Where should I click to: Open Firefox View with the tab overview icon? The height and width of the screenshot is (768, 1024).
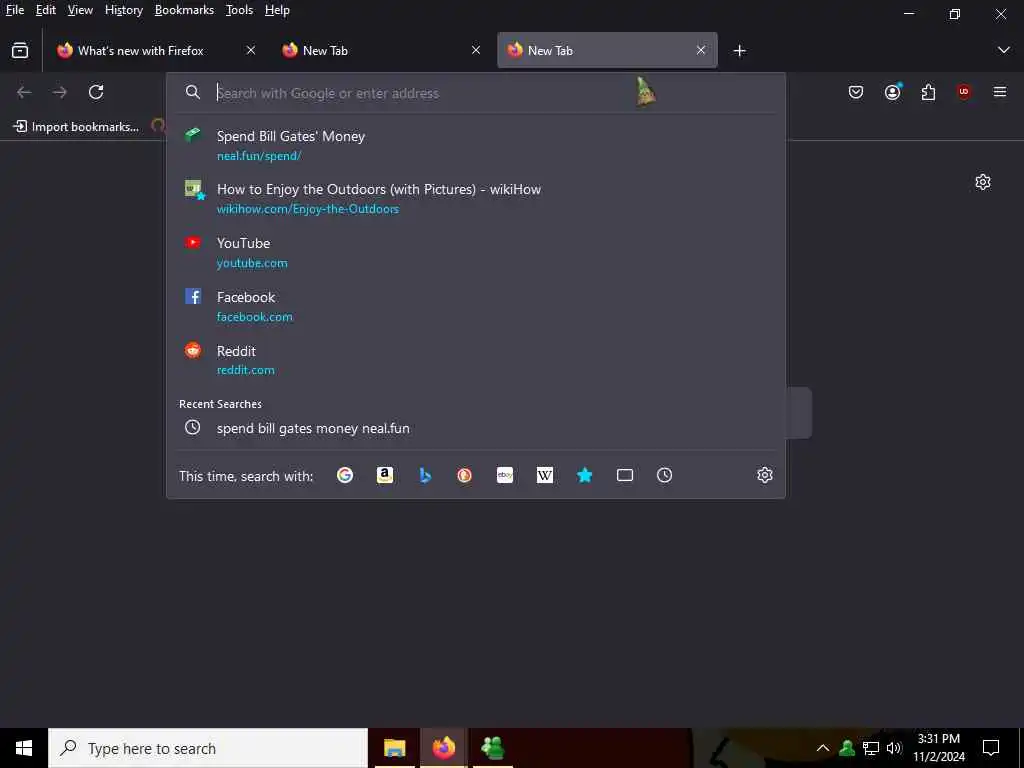tap(20, 50)
